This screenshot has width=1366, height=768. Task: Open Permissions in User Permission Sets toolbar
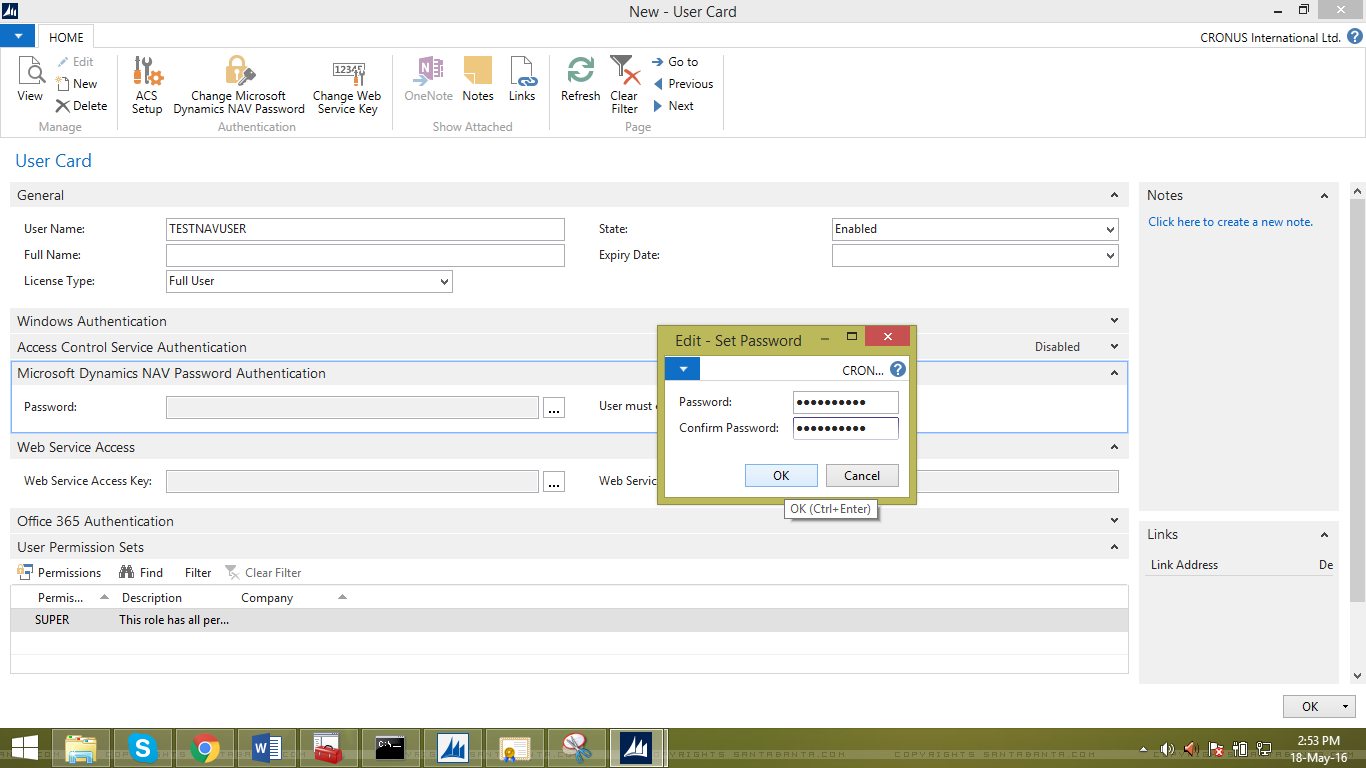[x=60, y=572]
